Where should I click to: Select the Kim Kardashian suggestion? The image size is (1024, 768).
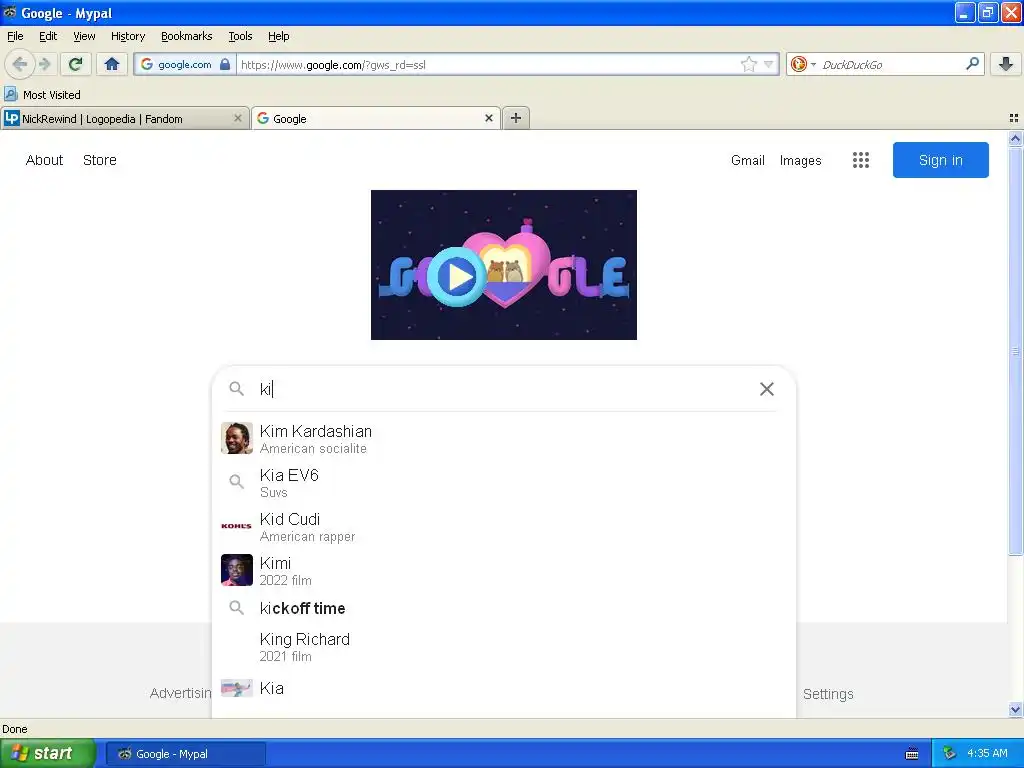pos(503,438)
